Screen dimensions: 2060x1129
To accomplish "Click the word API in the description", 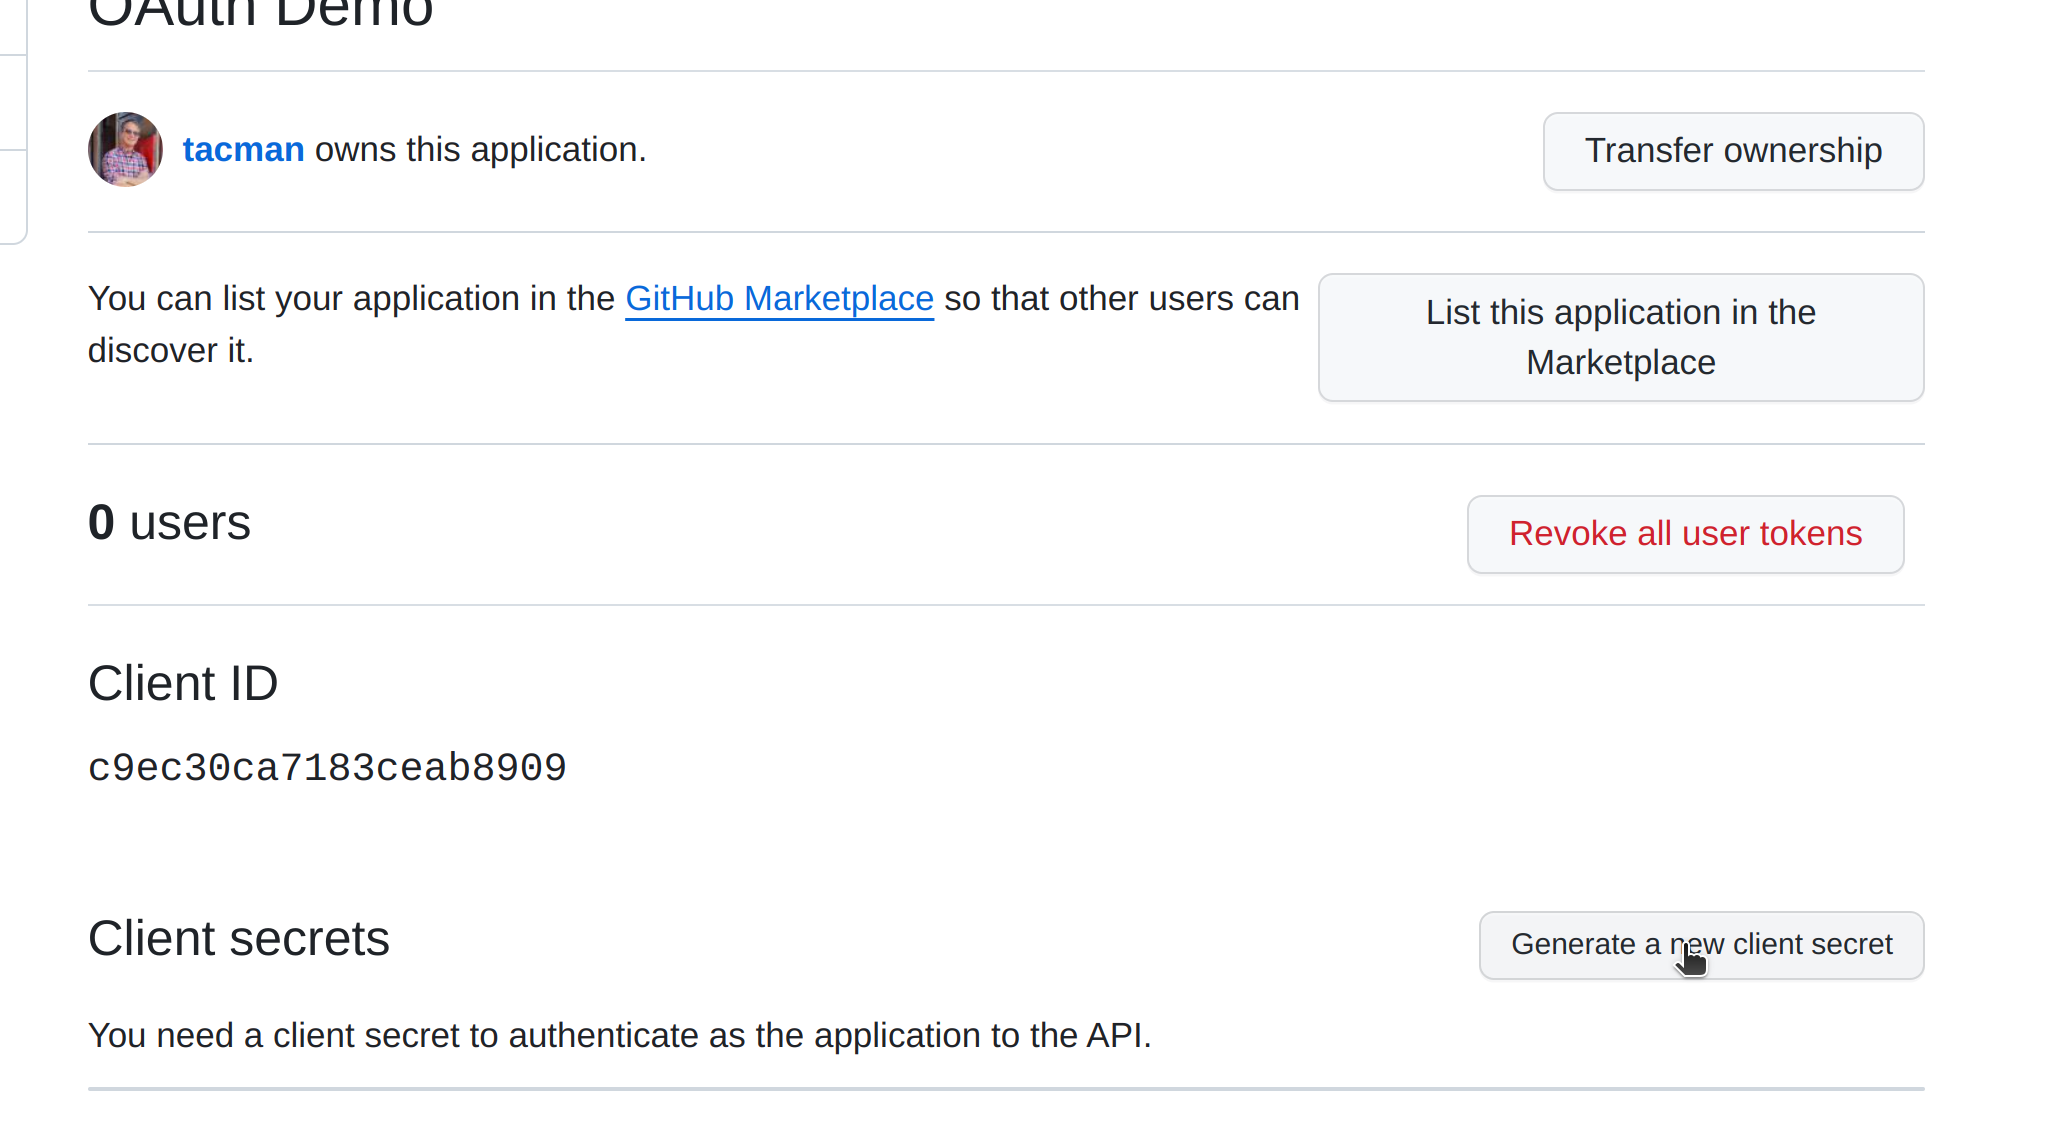I will (x=1114, y=1036).
